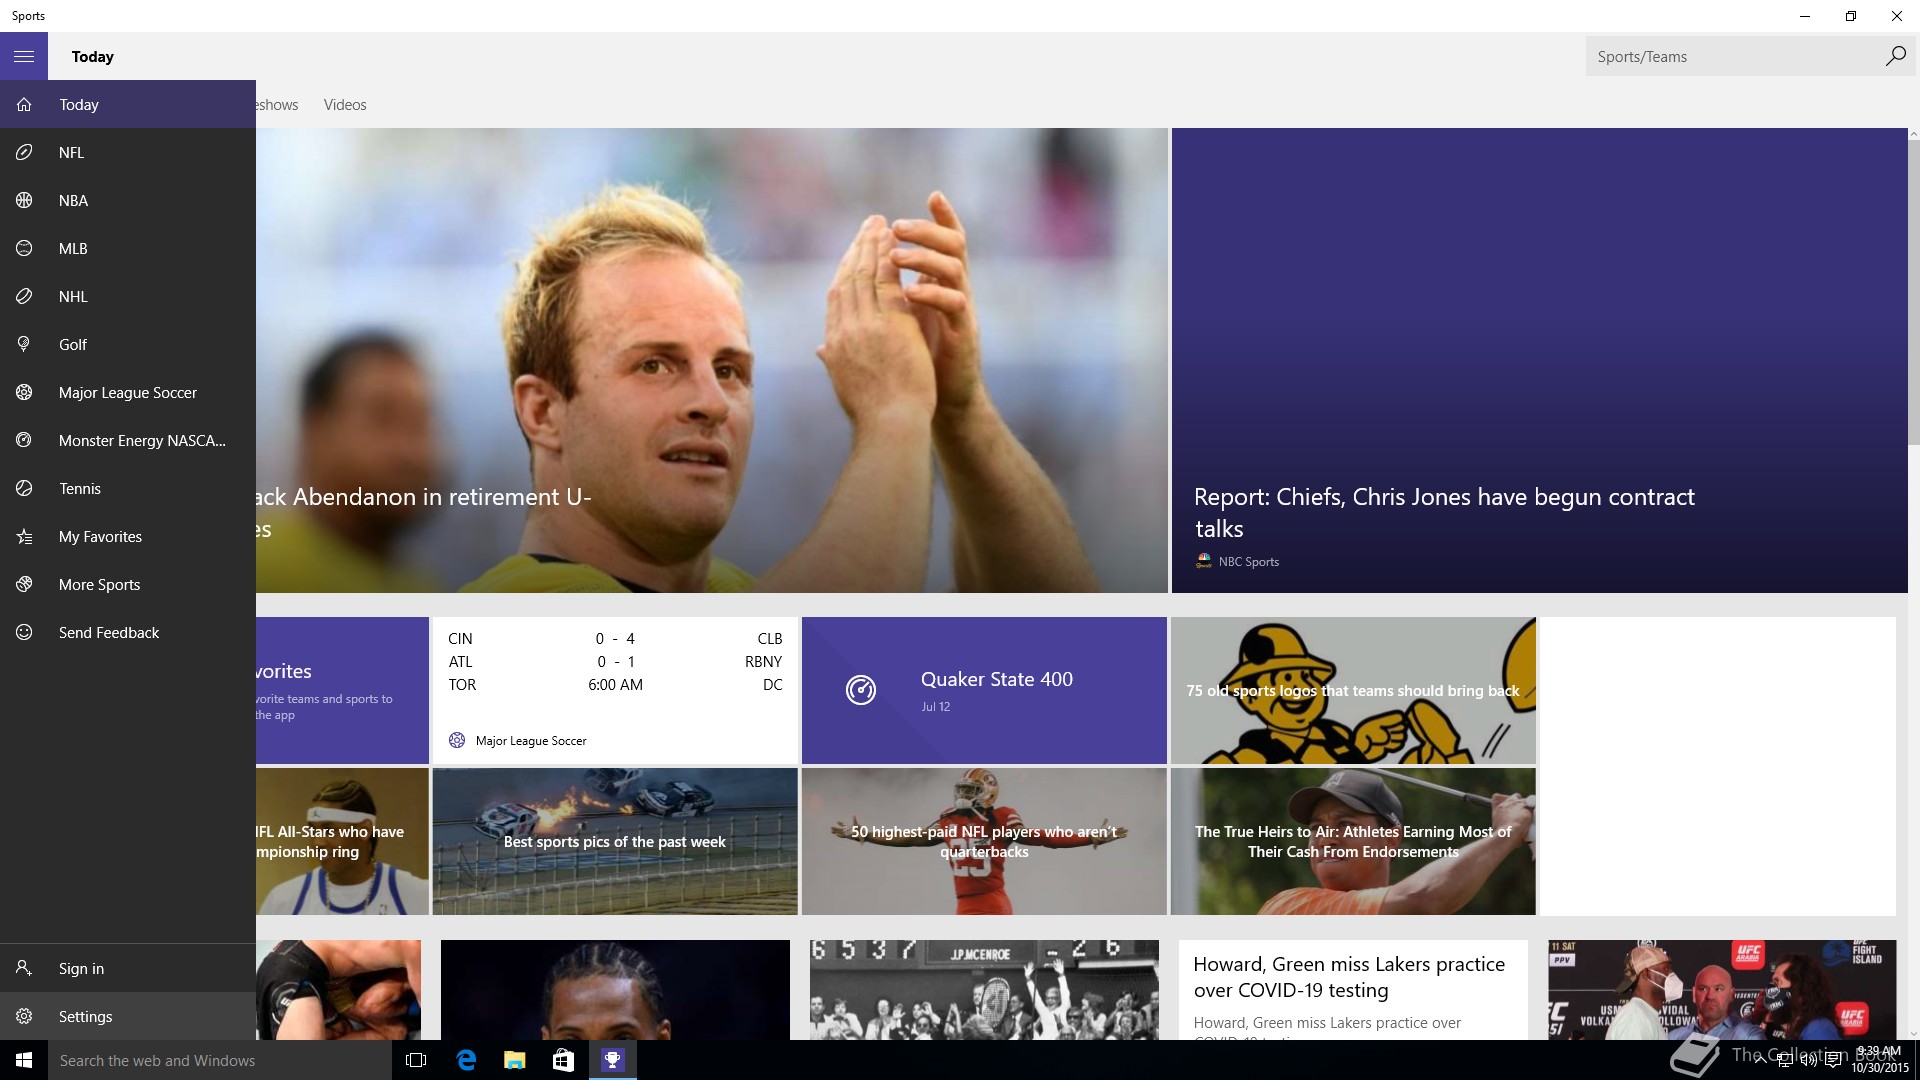Click the My Favorites star icon
Viewport: 1920px width, 1080px height.
[24, 536]
